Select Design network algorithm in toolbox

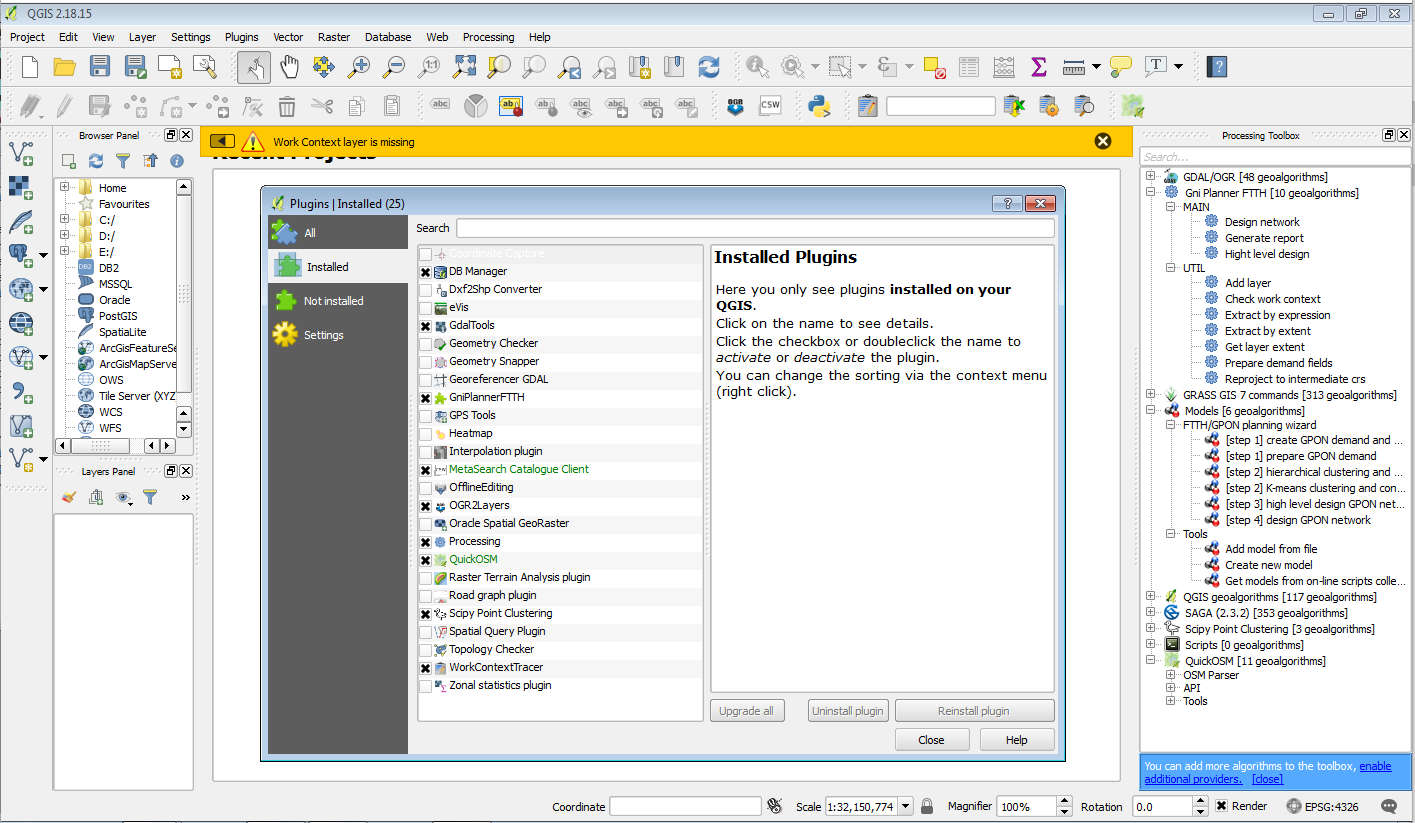1262,222
